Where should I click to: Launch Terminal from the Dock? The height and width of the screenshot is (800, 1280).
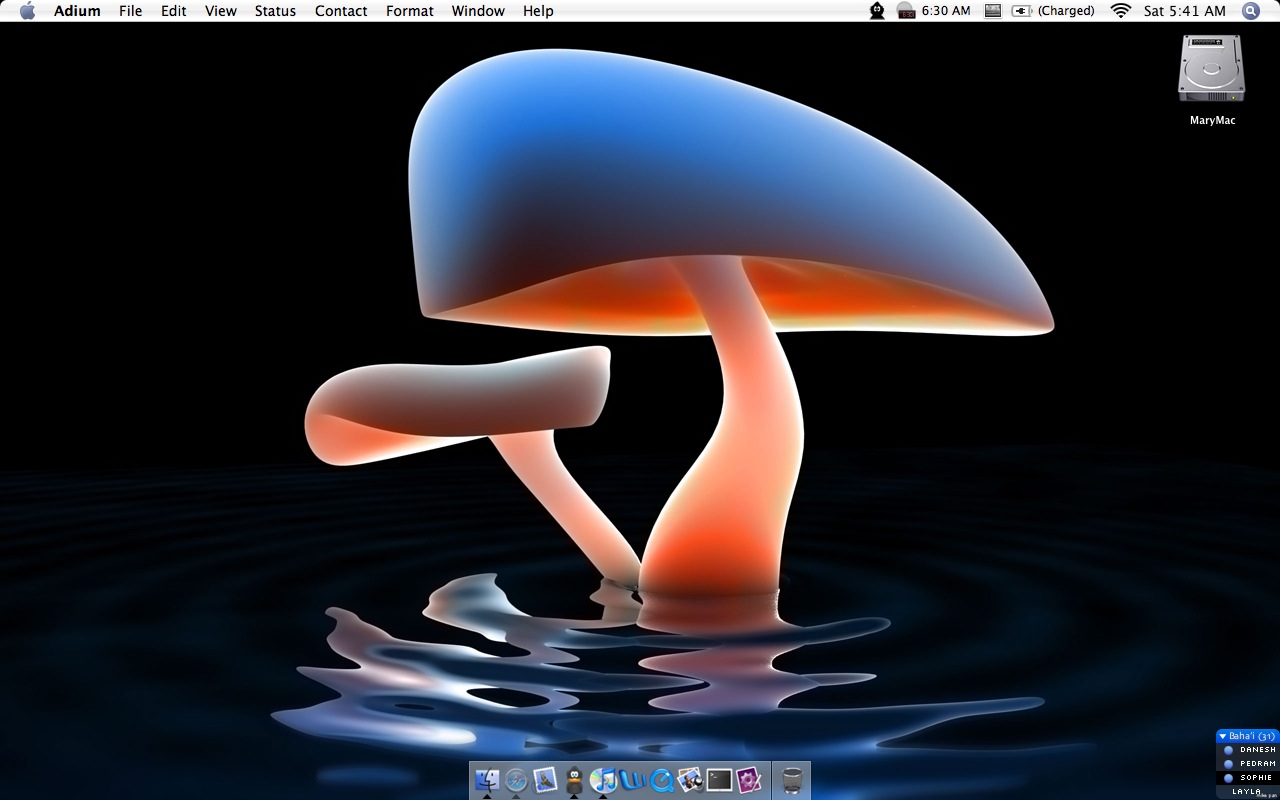click(719, 780)
